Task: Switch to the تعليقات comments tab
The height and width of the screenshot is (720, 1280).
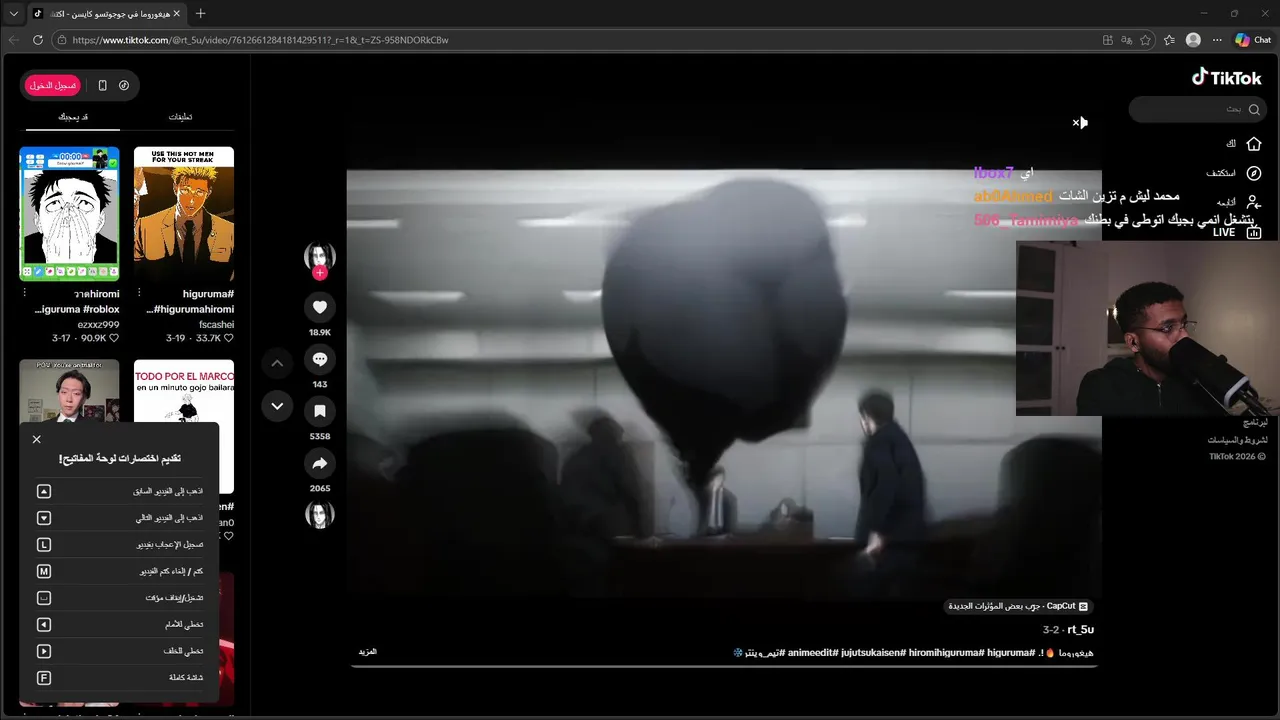Action: 180,117
